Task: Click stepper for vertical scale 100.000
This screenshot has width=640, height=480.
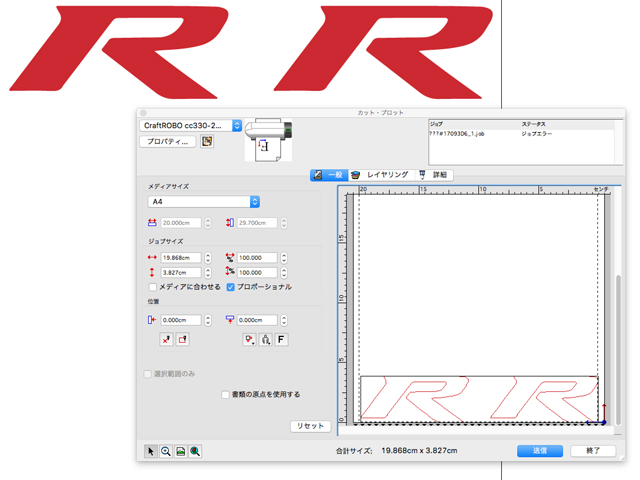Action: (x=284, y=273)
